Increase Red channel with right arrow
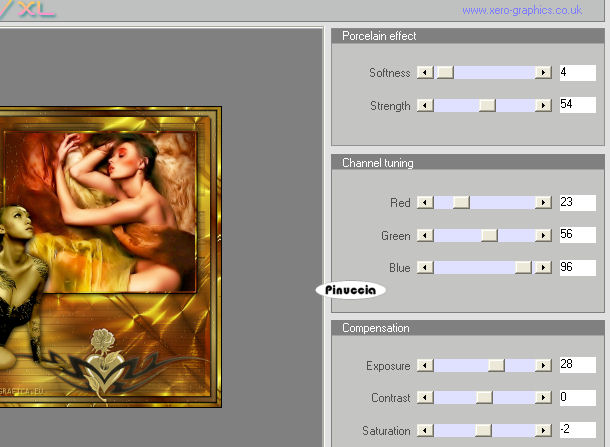This screenshot has width=610, height=447. (x=543, y=202)
